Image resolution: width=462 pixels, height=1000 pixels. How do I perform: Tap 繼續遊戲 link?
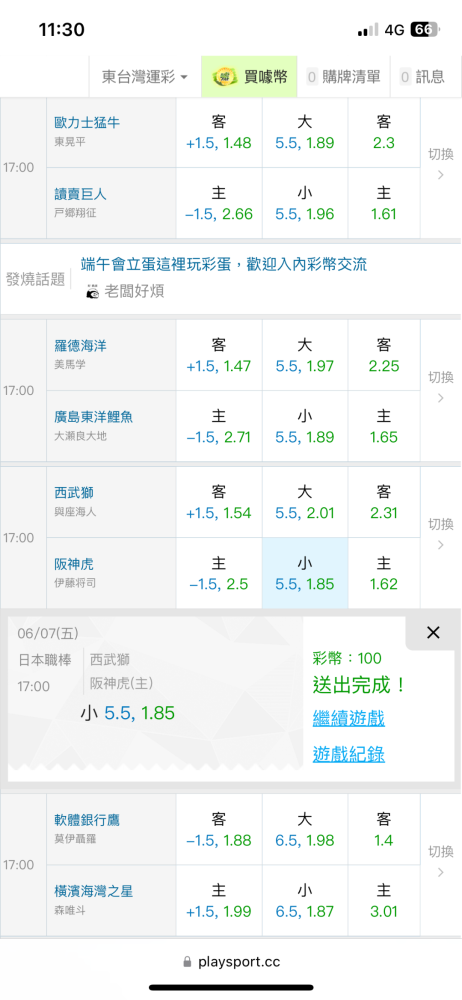pos(348,719)
